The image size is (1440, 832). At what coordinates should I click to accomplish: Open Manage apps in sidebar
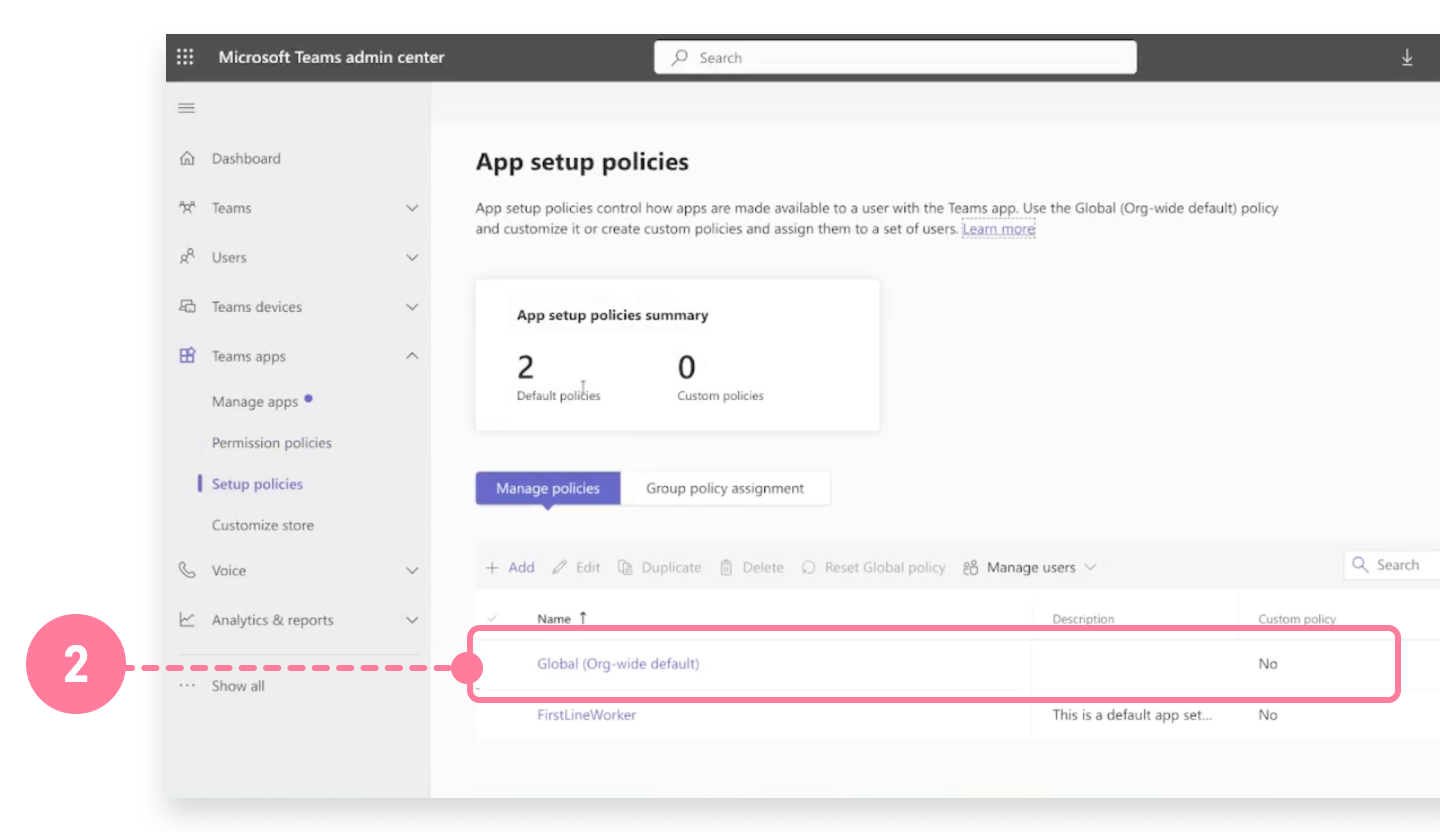[255, 401]
